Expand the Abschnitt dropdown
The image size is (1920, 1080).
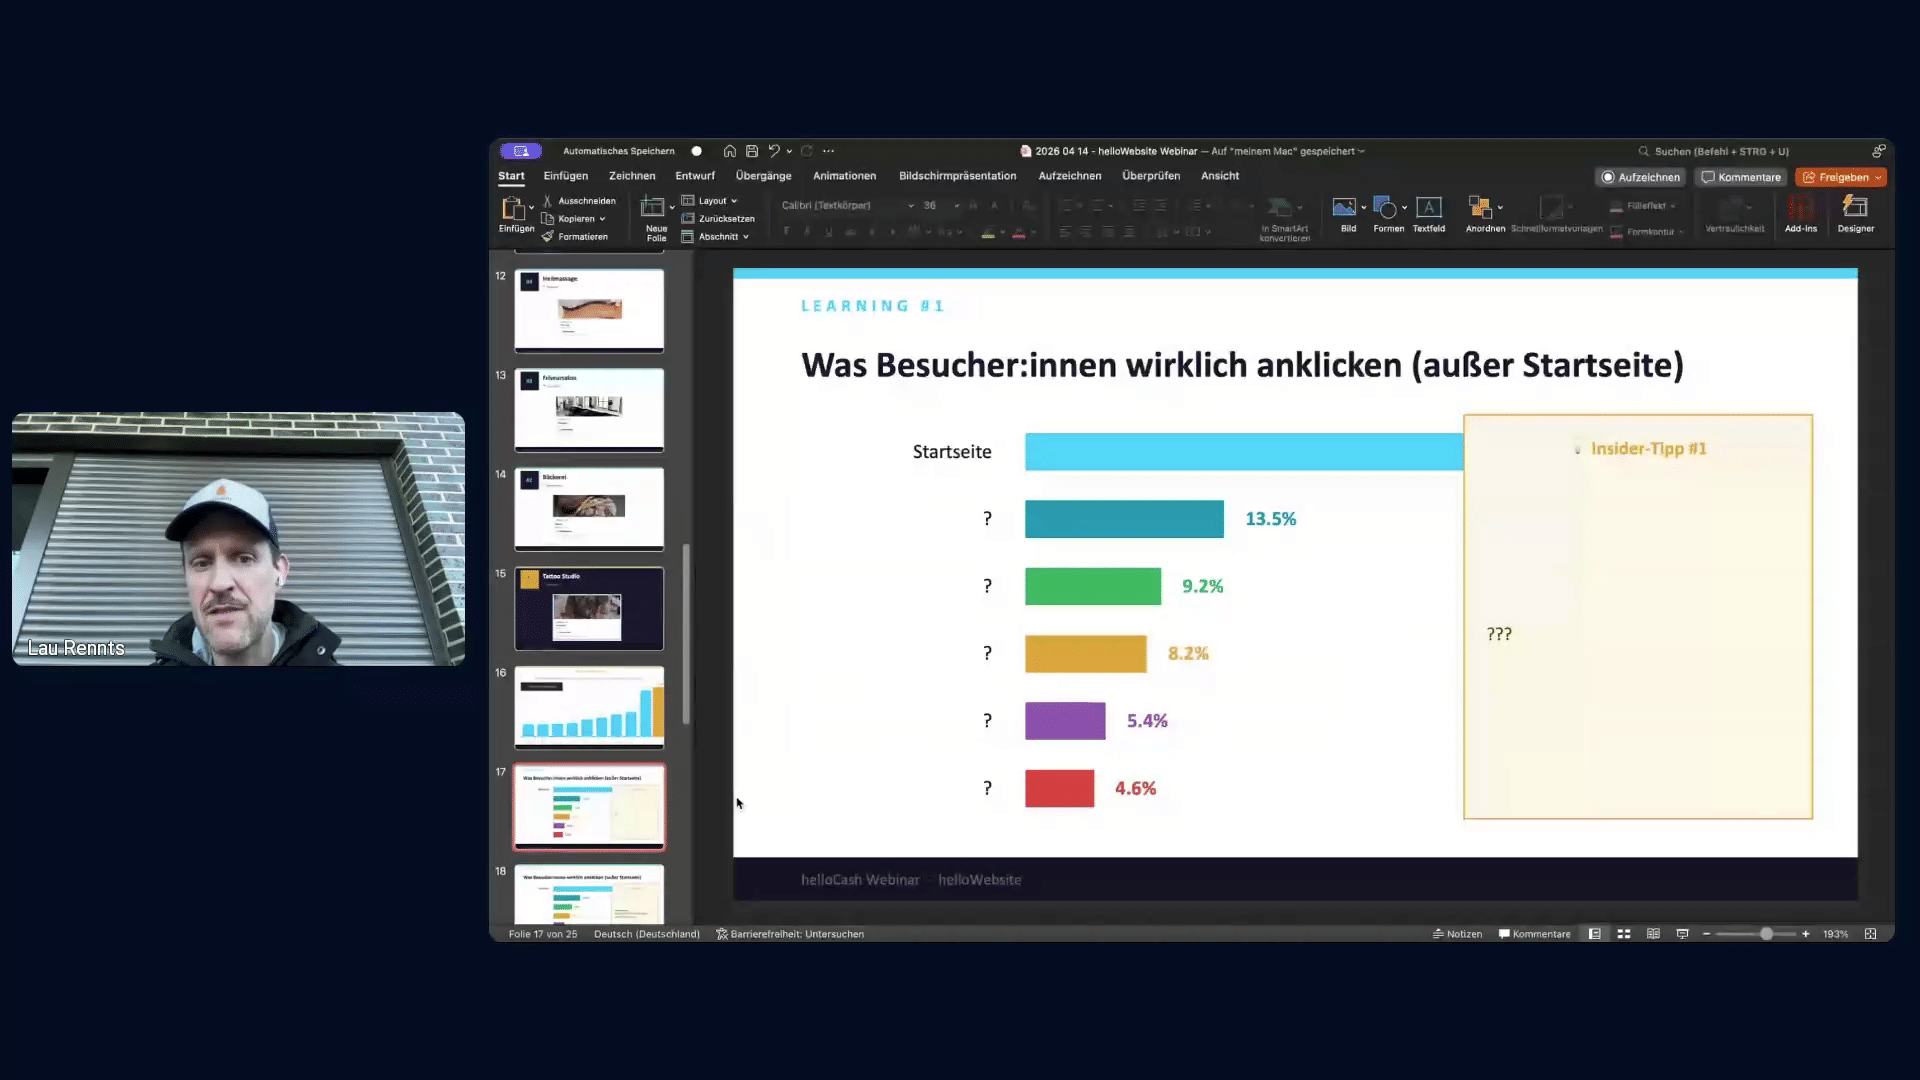point(716,237)
